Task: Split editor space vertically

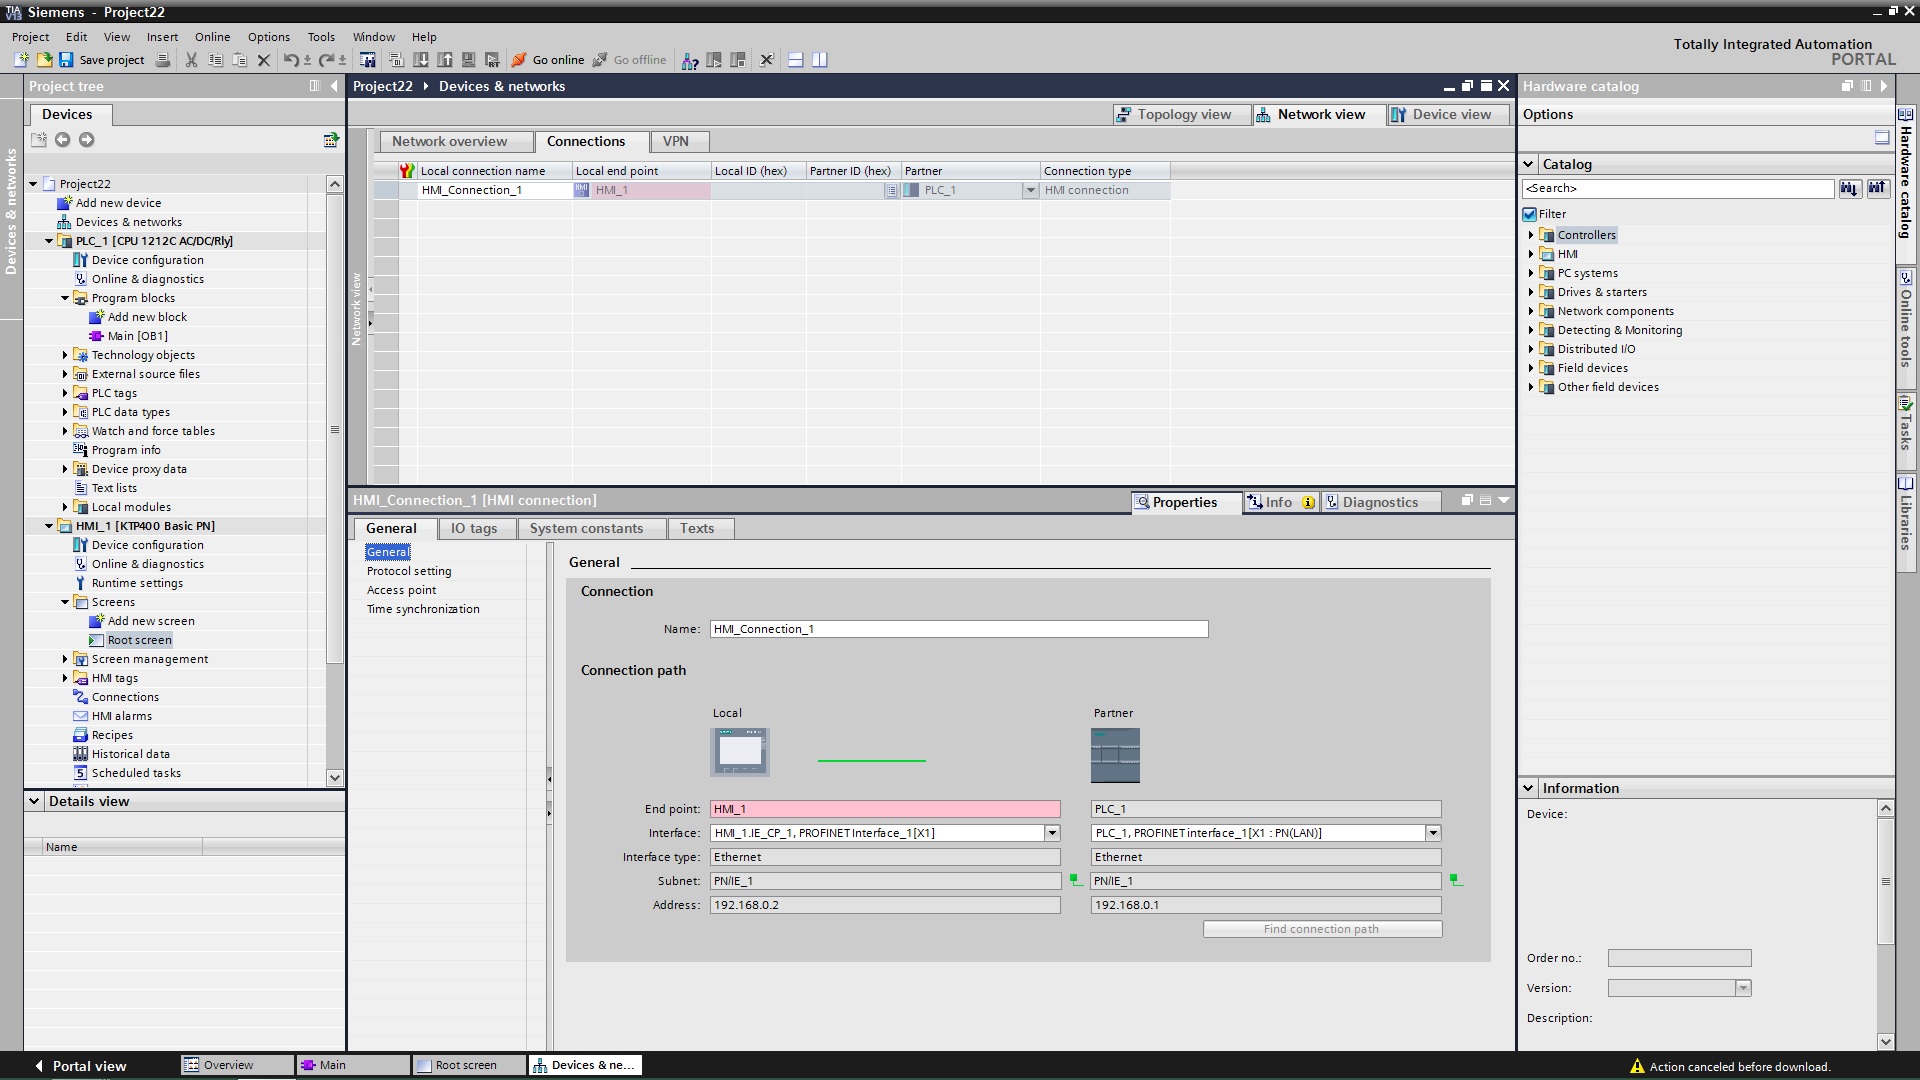Action: point(820,60)
